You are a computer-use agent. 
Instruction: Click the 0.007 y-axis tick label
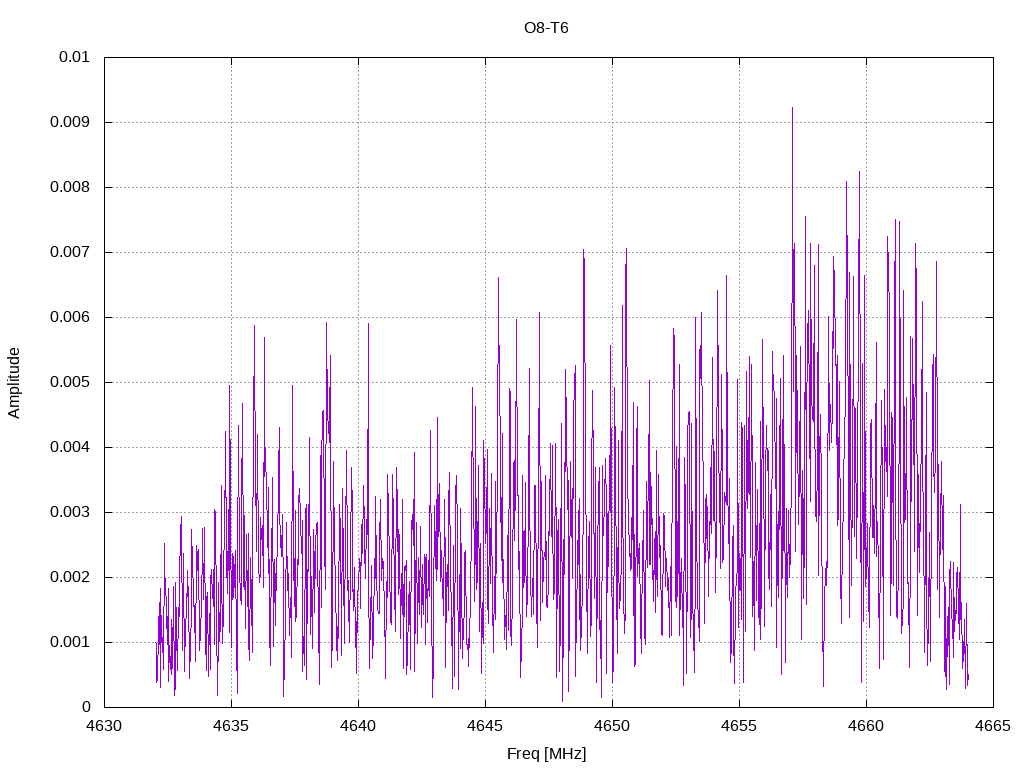(x=70, y=252)
